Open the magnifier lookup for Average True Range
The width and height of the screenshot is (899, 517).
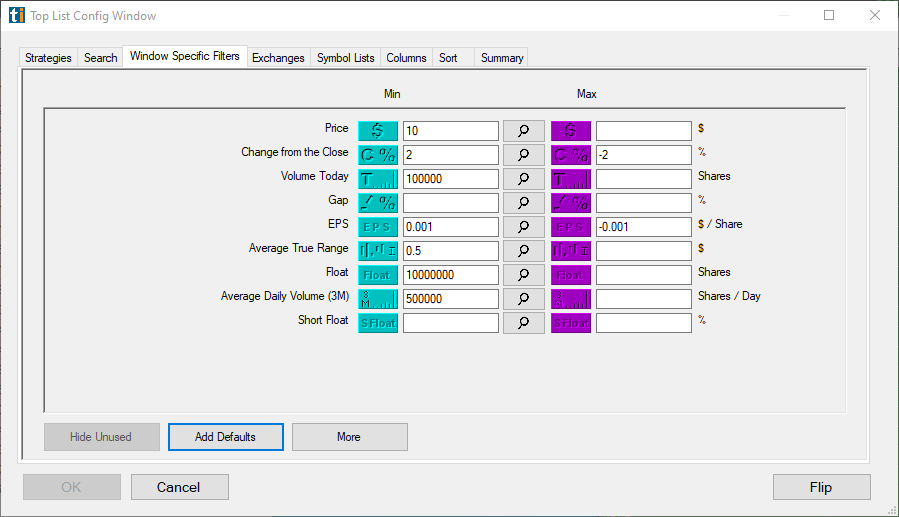(x=523, y=251)
